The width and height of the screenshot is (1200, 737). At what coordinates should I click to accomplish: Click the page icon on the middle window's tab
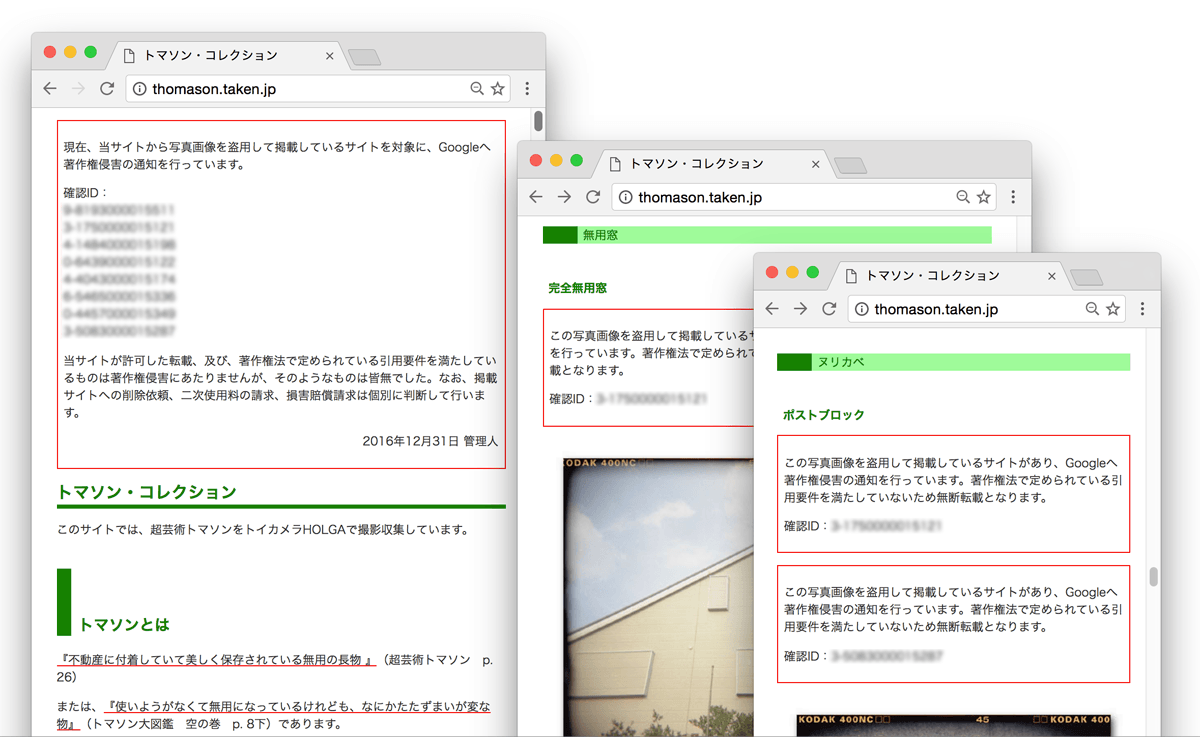point(615,164)
